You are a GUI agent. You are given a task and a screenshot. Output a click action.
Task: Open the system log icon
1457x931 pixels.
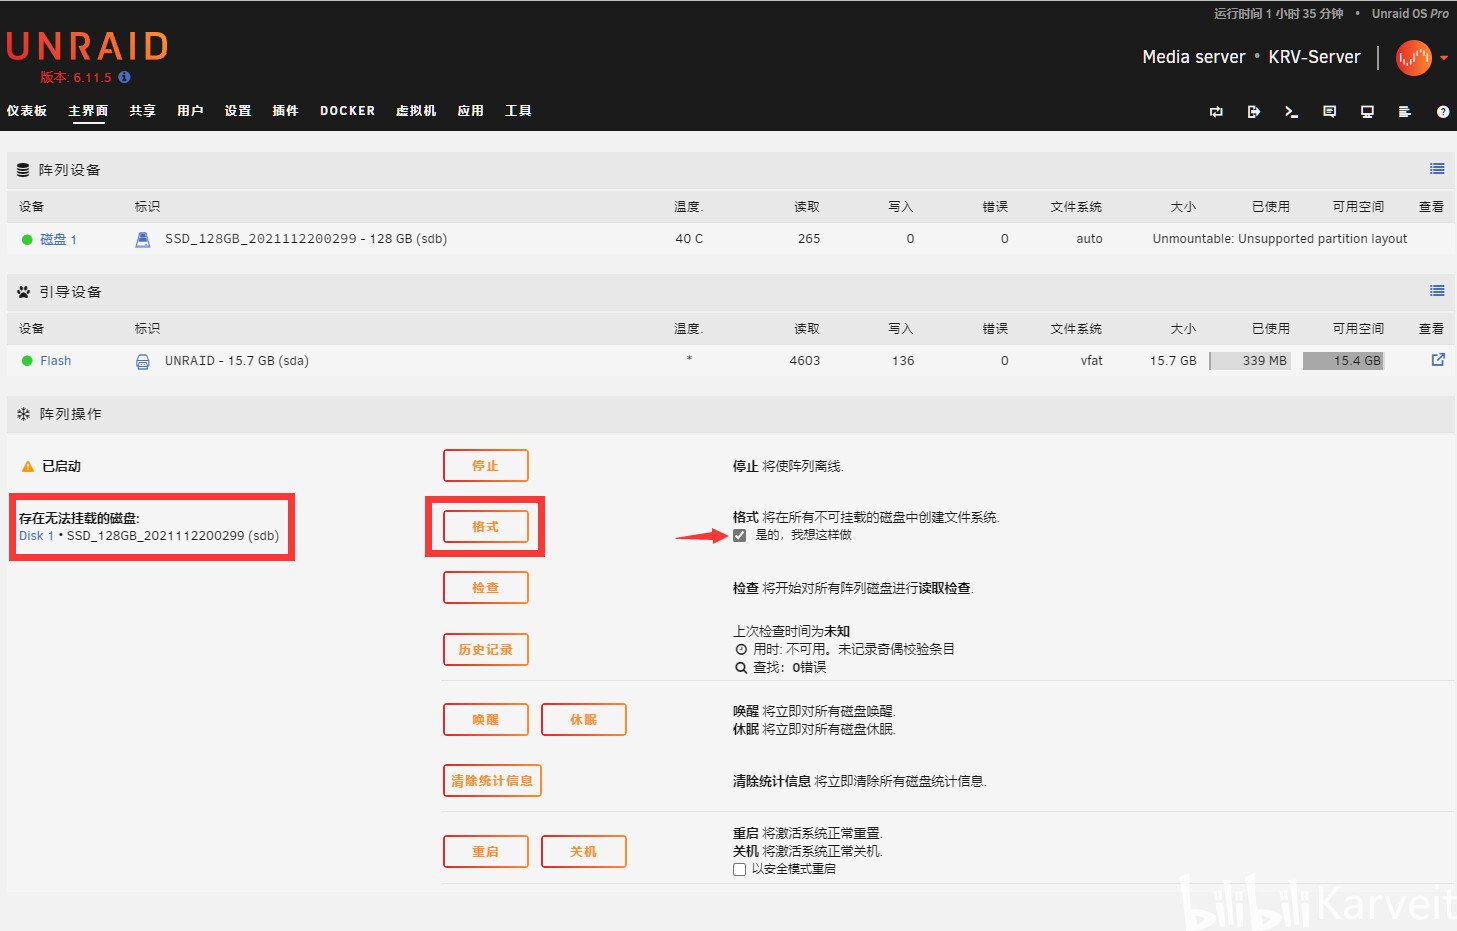coord(1405,112)
